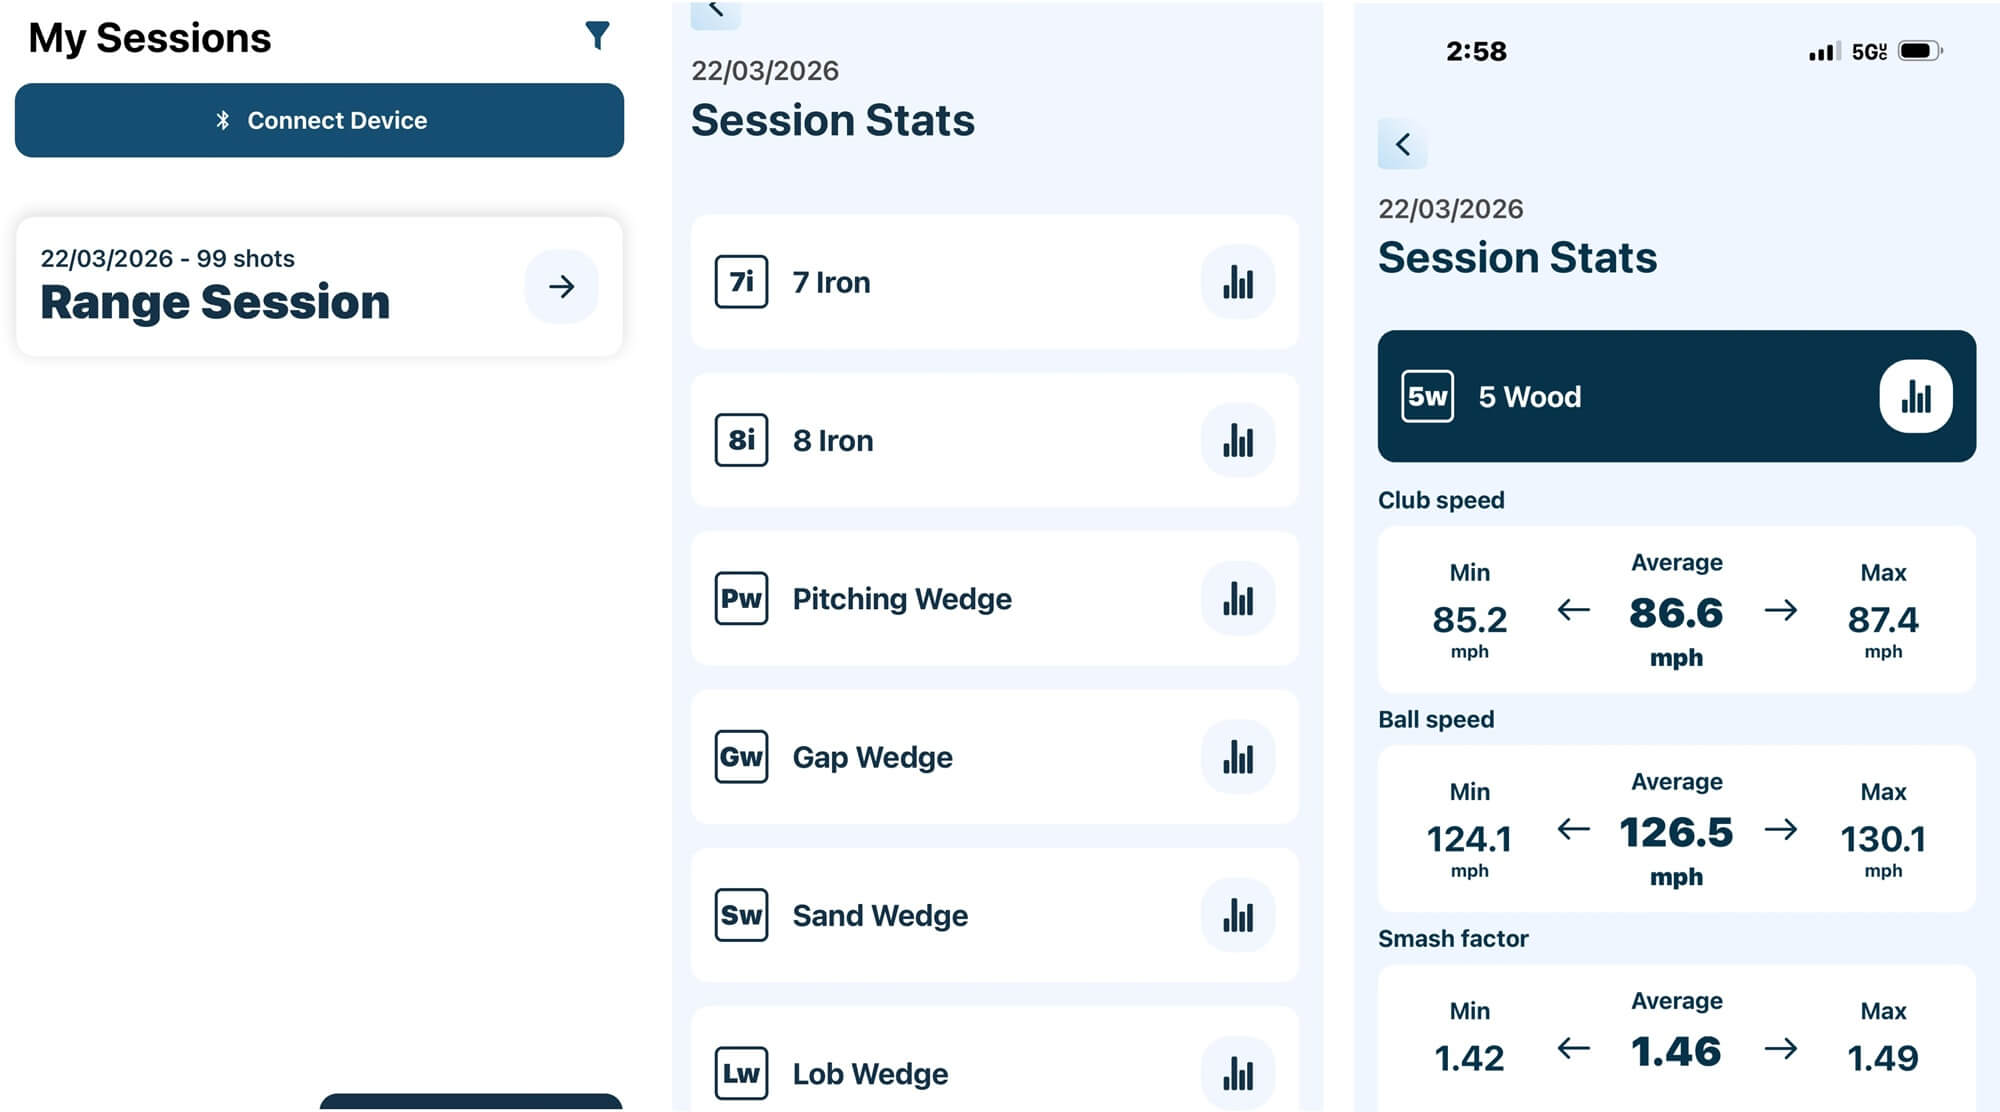The image size is (2000, 1112).
Task: Open the sessions filter funnel icon
Action: click(x=597, y=36)
